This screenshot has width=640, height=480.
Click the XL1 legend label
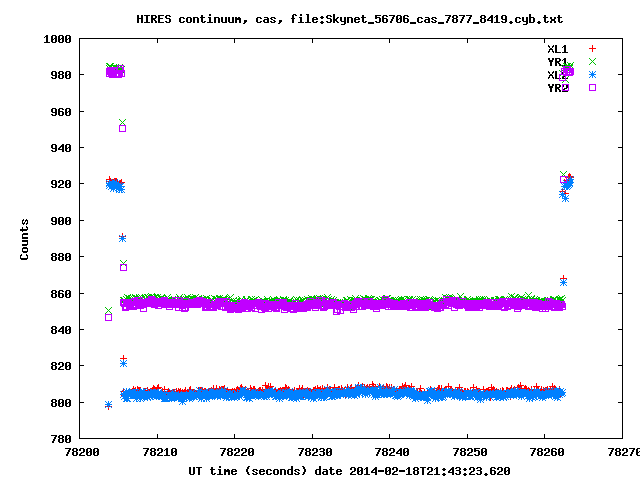point(558,49)
